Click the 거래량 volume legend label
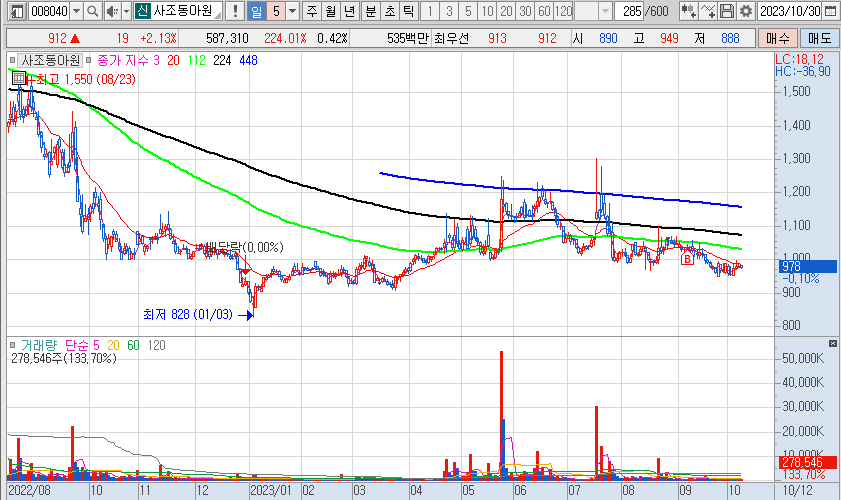Screen dimensions: 841x500 pyautogui.click(x=39, y=345)
